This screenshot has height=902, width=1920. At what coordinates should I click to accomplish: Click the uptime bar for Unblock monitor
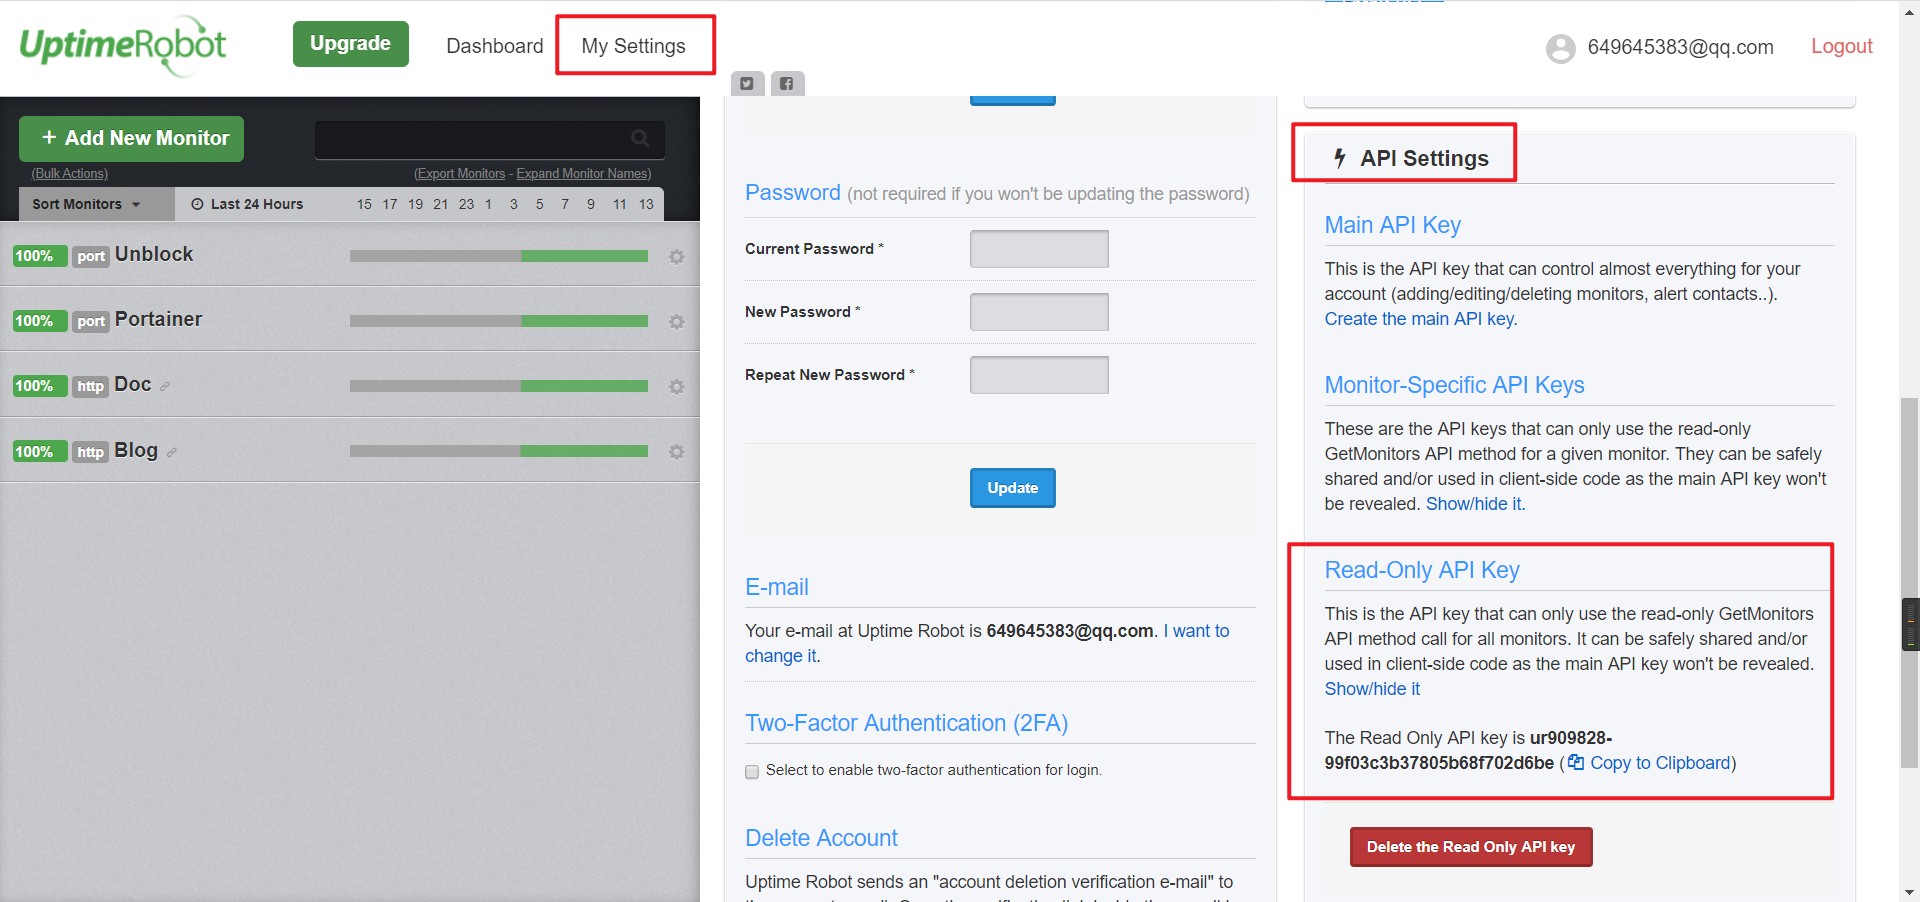pyautogui.click(x=499, y=256)
